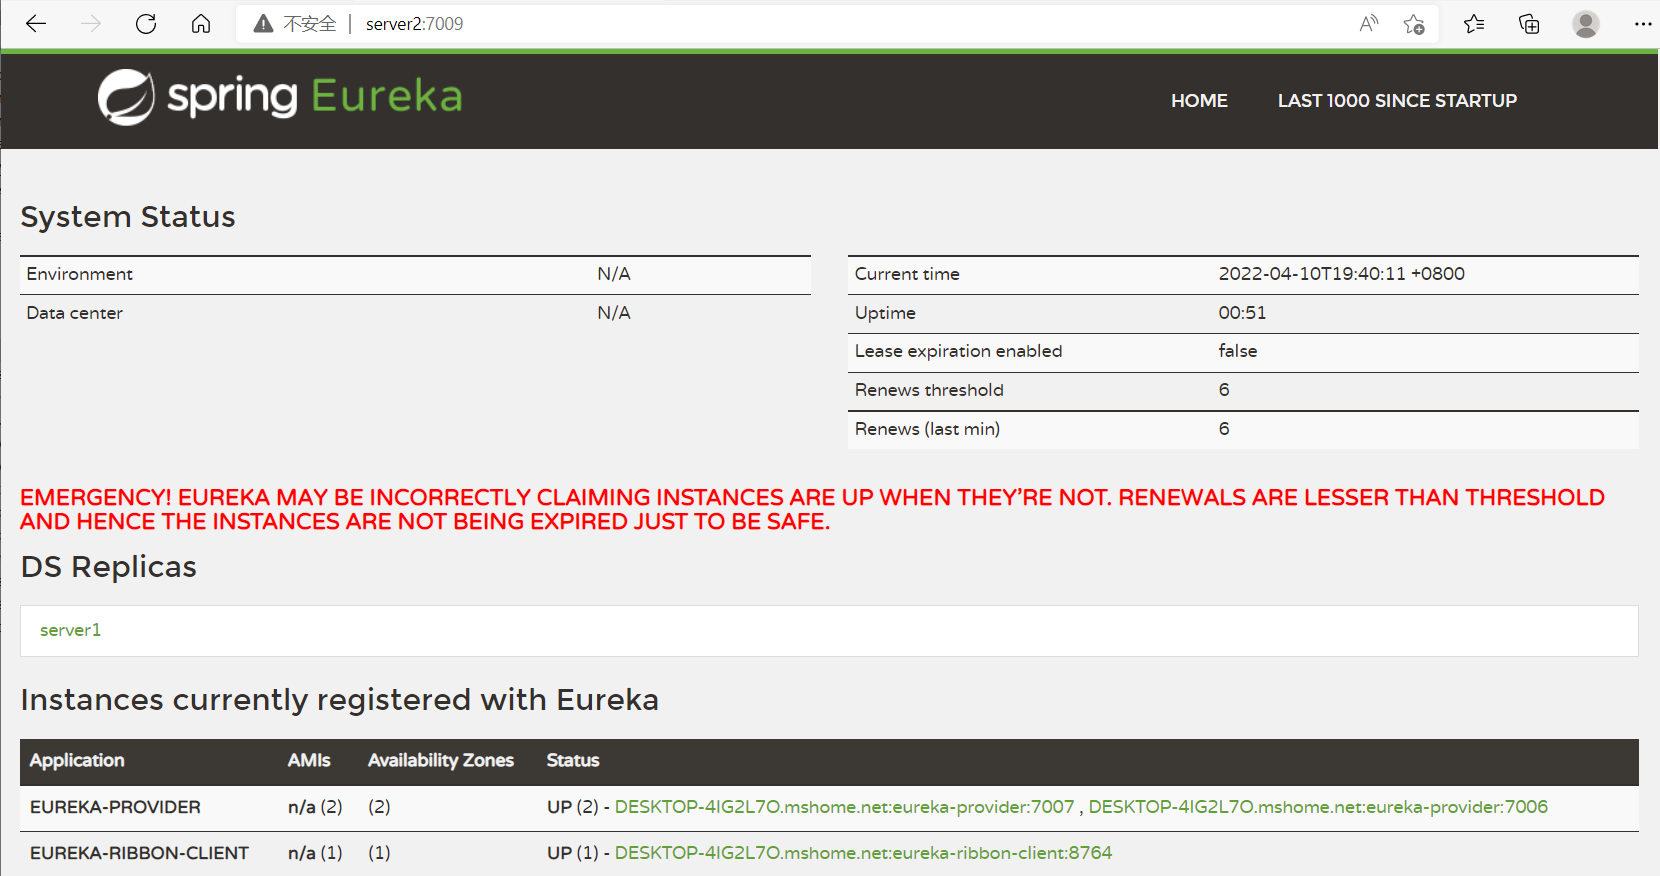The width and height of the screenshot is (1660, 876).
Task: Click the red EMERGENCY warning message
Action: coord(812,509)
